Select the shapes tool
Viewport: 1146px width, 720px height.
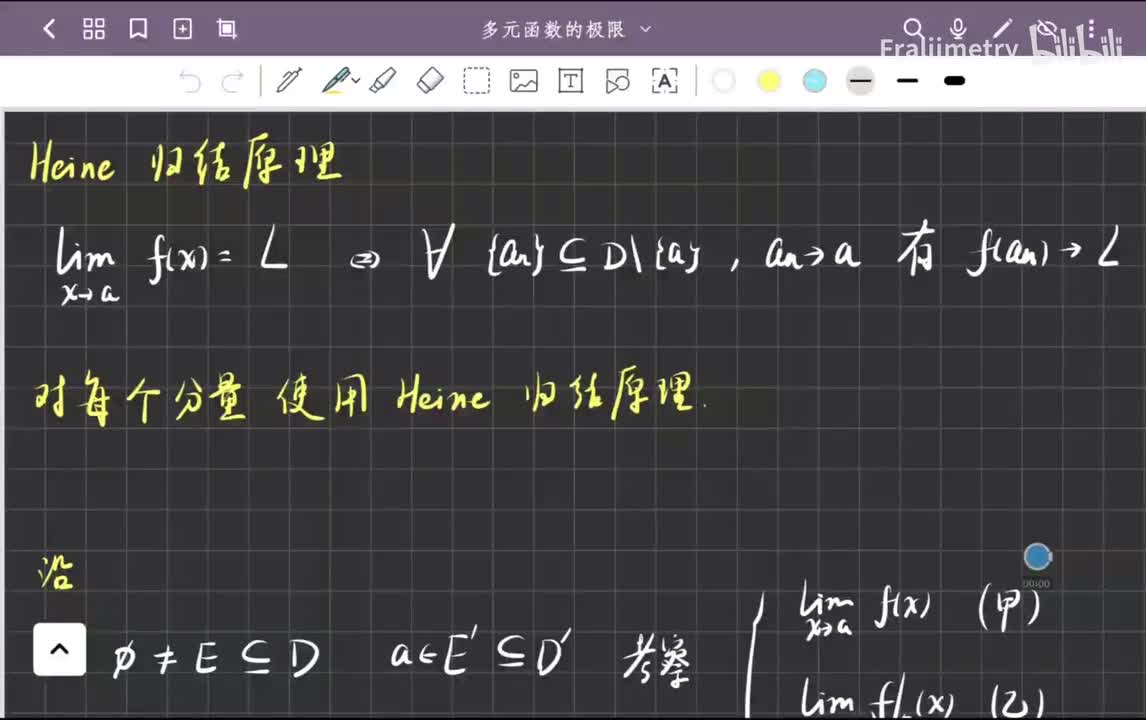[618, 80]
